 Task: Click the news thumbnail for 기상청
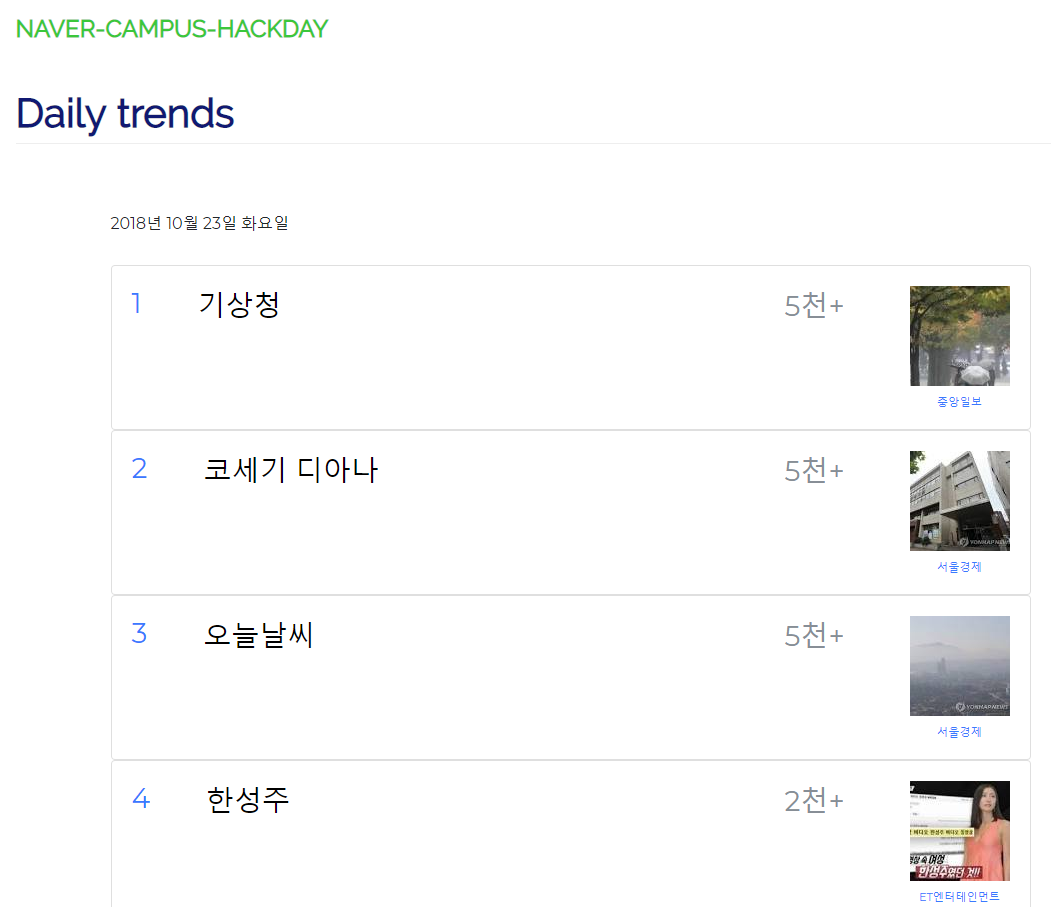959,335
